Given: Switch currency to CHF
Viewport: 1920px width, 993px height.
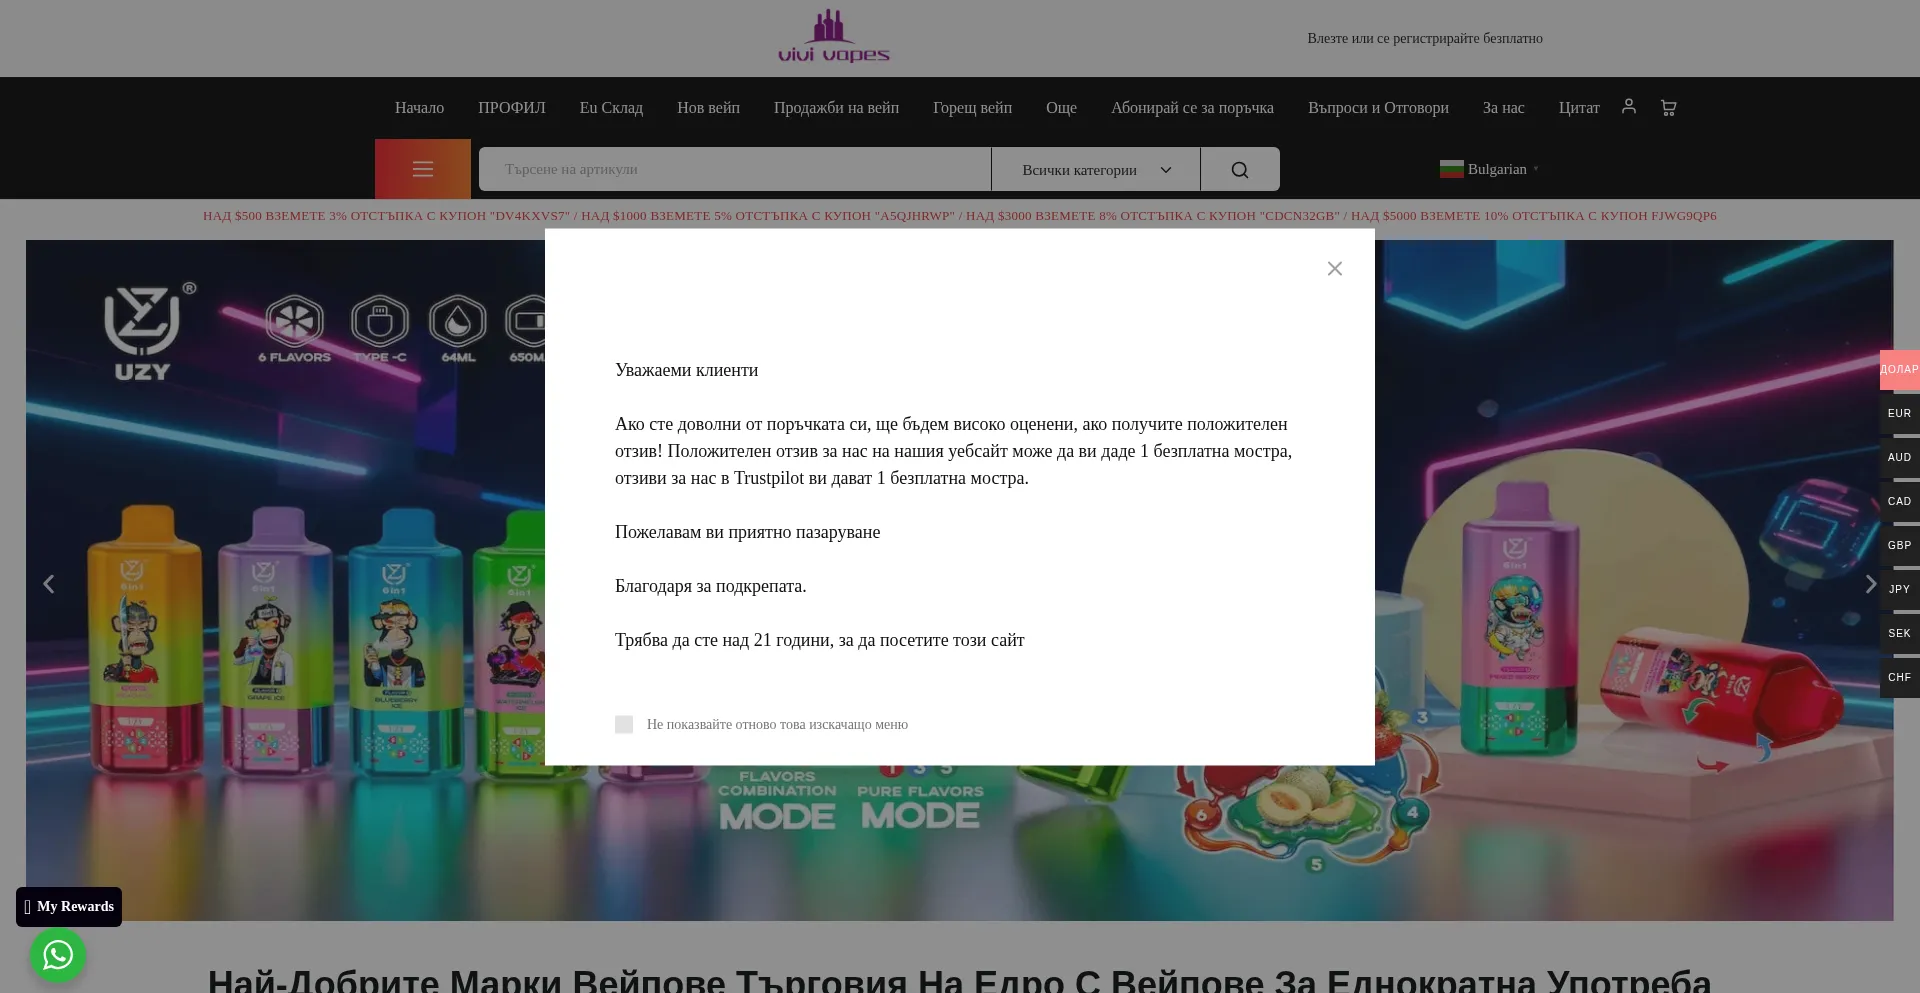Looking at the screenshot, I should pyautogui.click(x=1900, y=678).
